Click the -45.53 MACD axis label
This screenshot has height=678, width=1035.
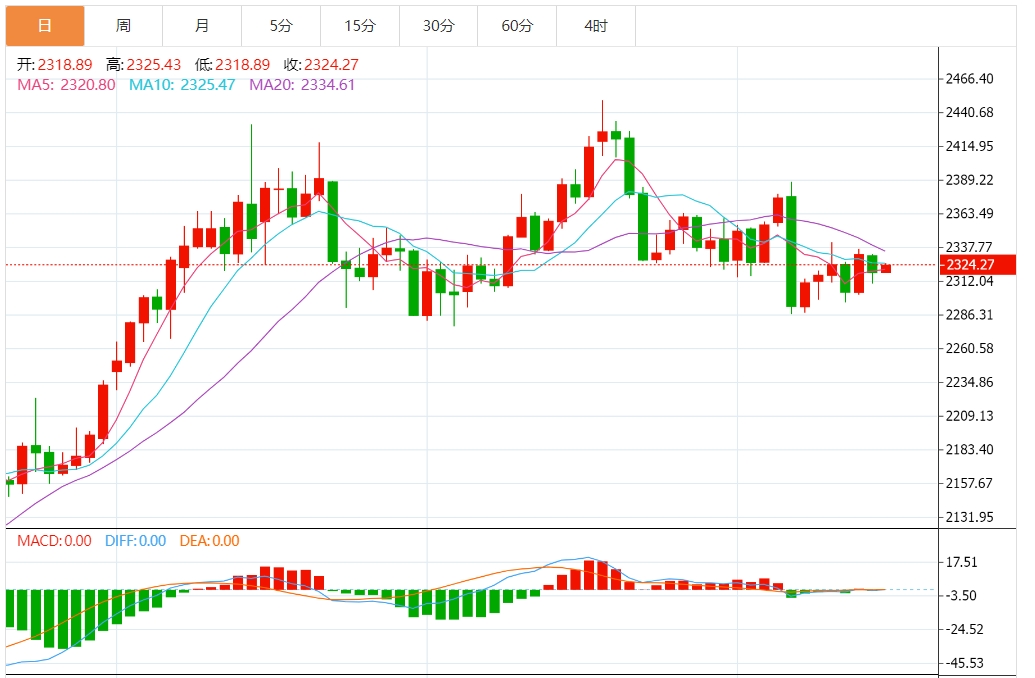tap(964, 663)
